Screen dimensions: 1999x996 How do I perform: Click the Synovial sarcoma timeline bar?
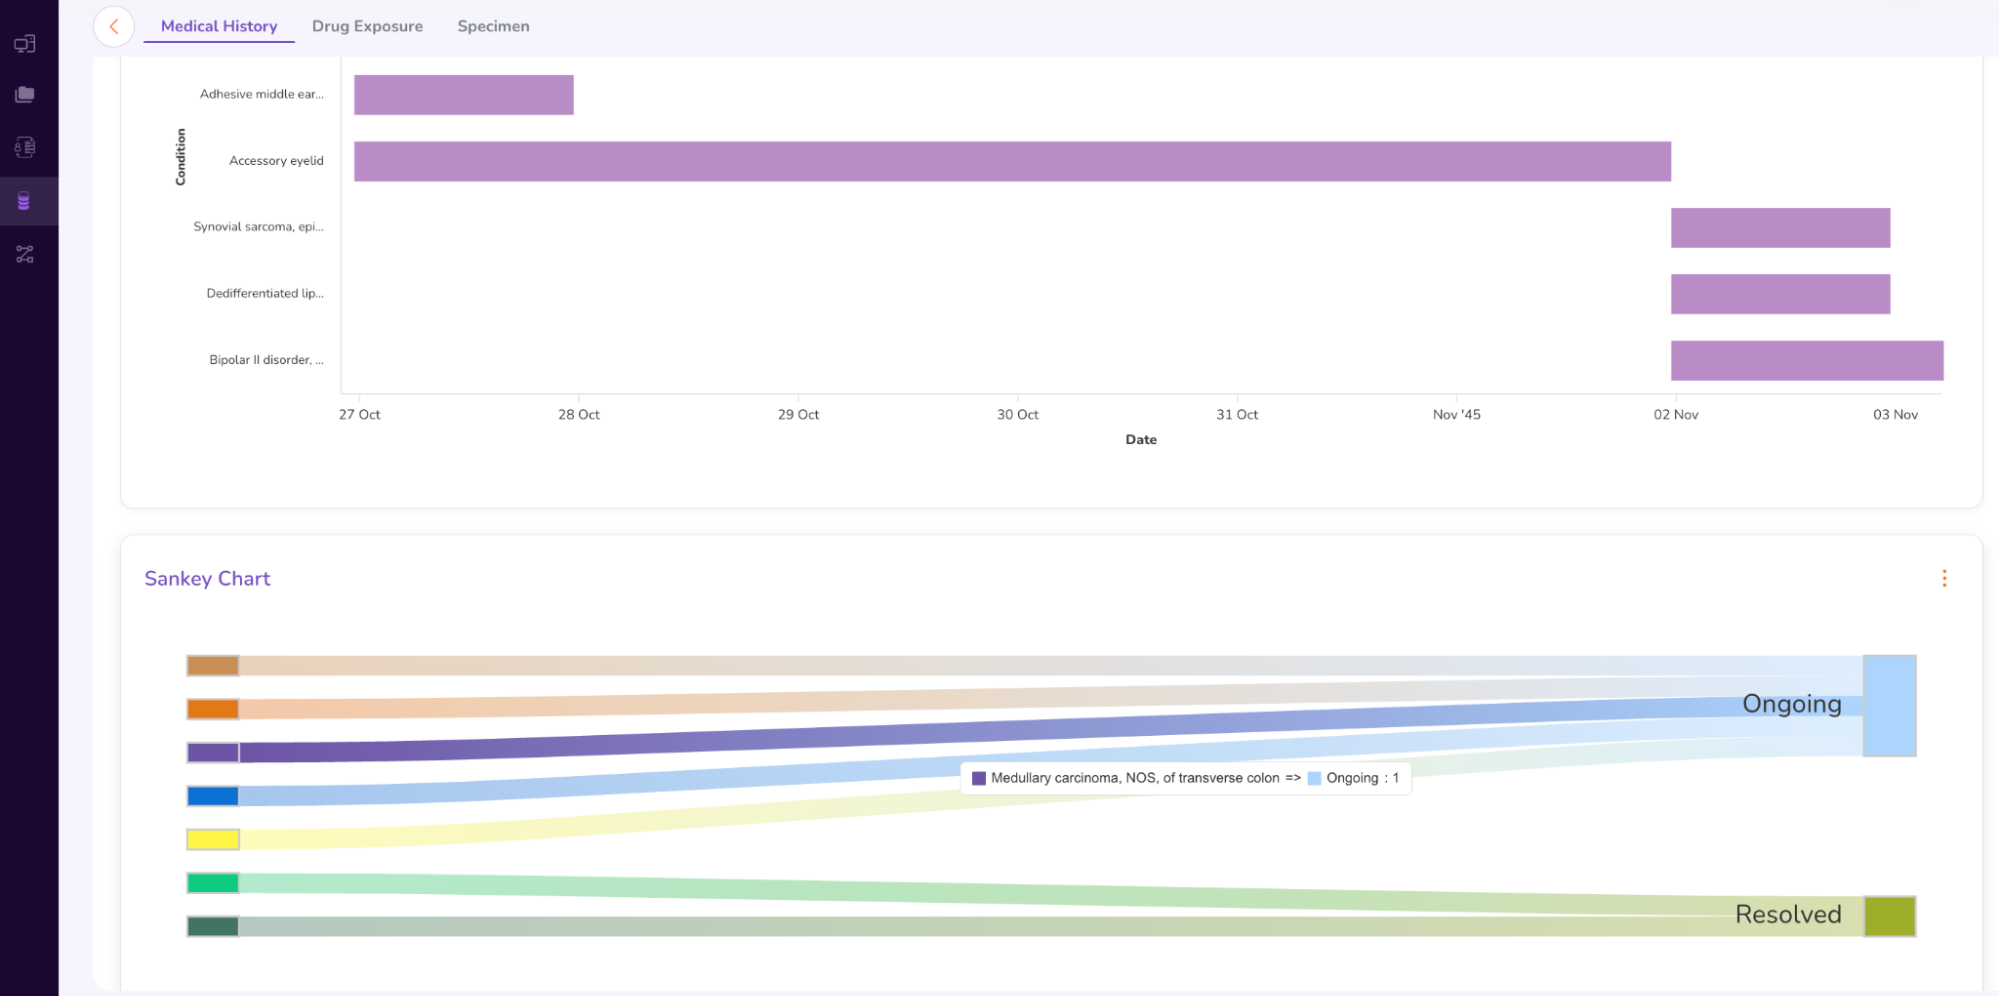click(x=1779, y=228)
